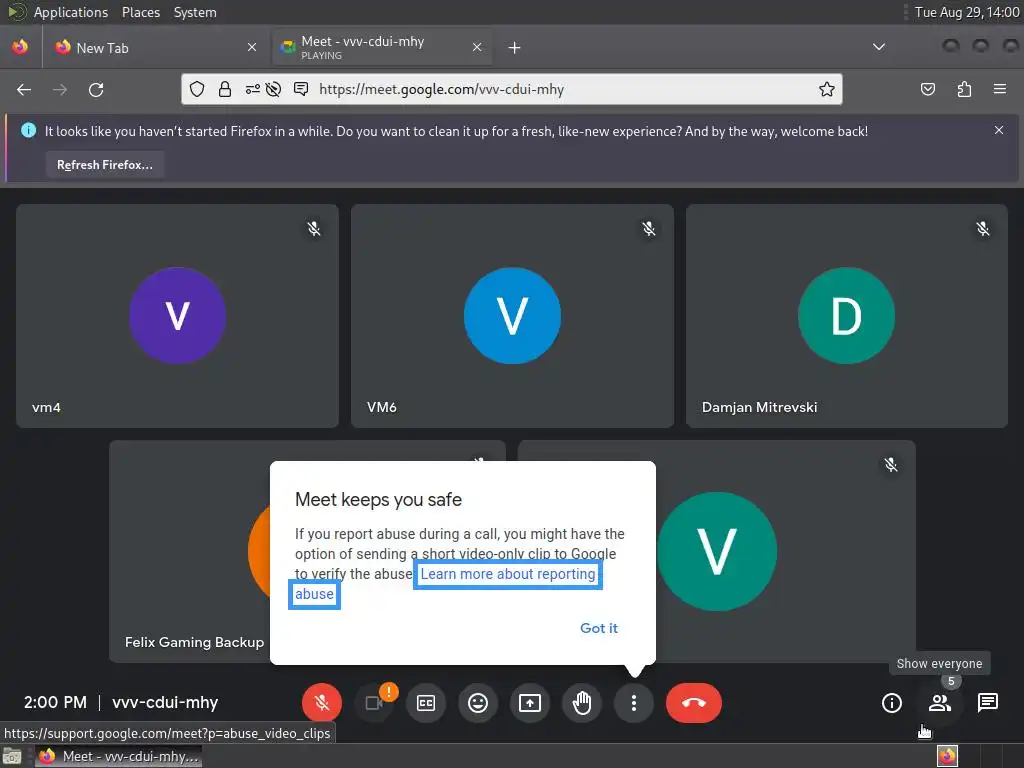The width and height of the screenshot is (1024, 768).
Task: Unmute the microphone in the call bar
Action: (x=321, y=703)
